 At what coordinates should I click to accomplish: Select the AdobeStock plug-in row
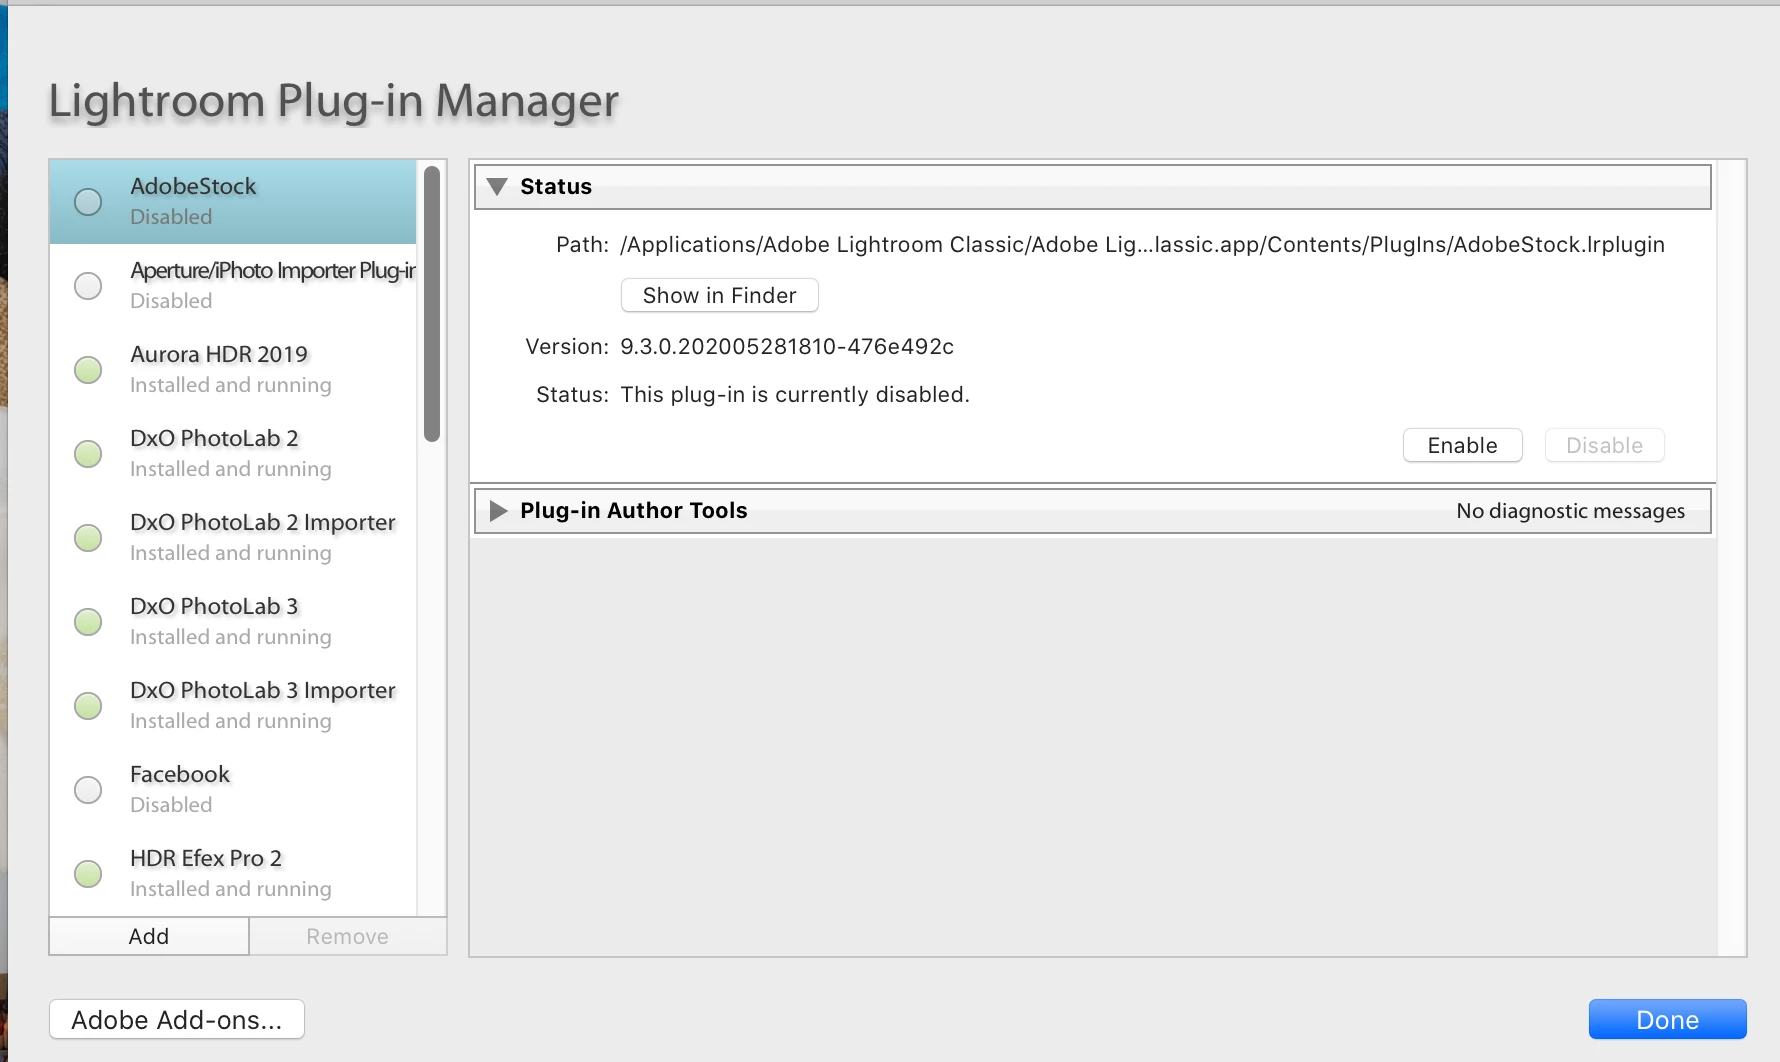pyautogui.click(x=233, y=202)
